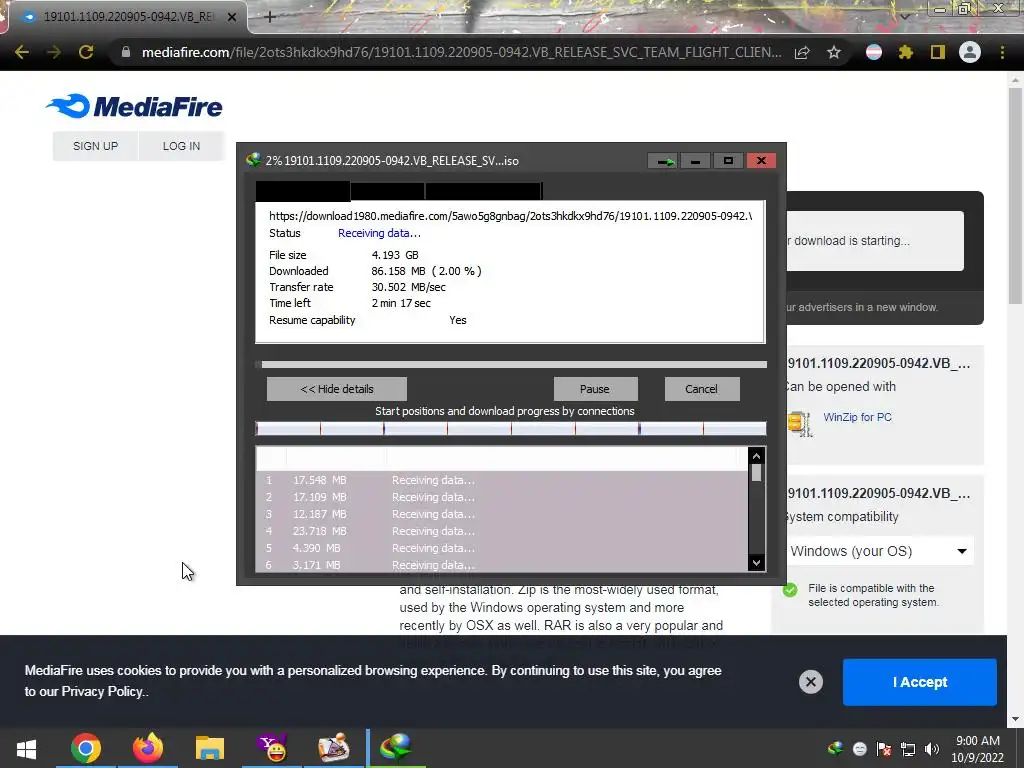Open the Windows Start menu
Image resolution: width=1024 pixels, height=768 pixels.
pyautogui.click(x=26, y=748)
